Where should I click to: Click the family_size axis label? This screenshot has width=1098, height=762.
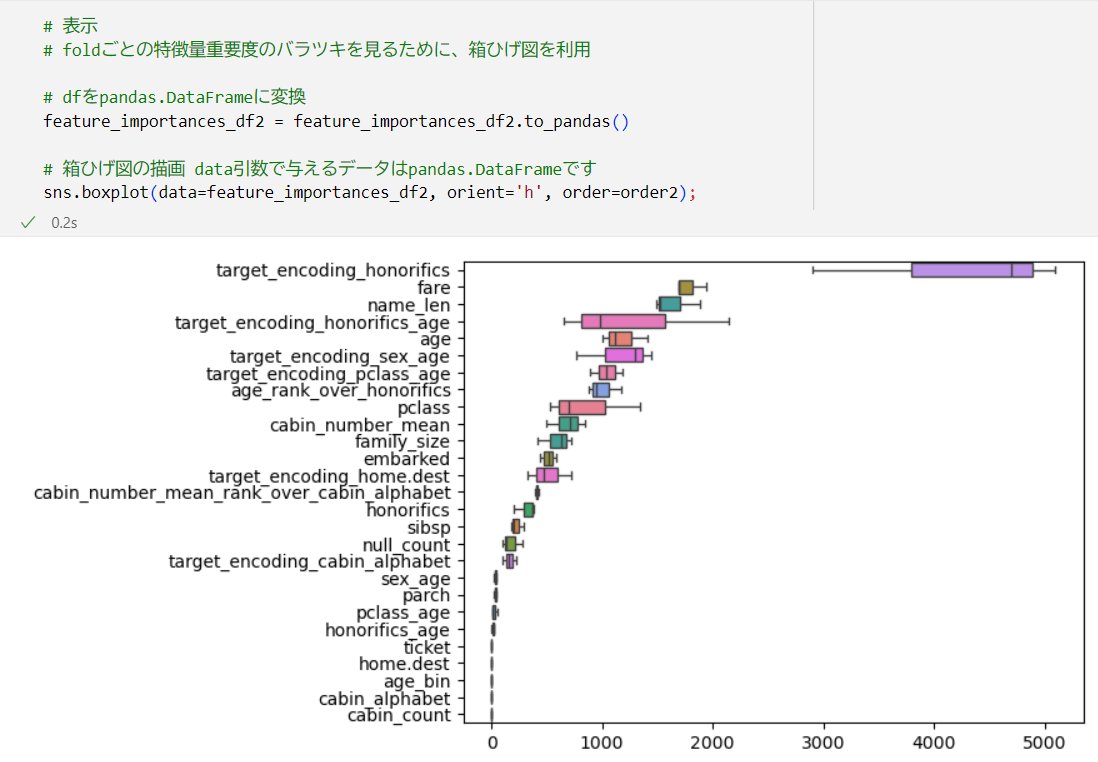pyautogui.click(x=402, y=442)
